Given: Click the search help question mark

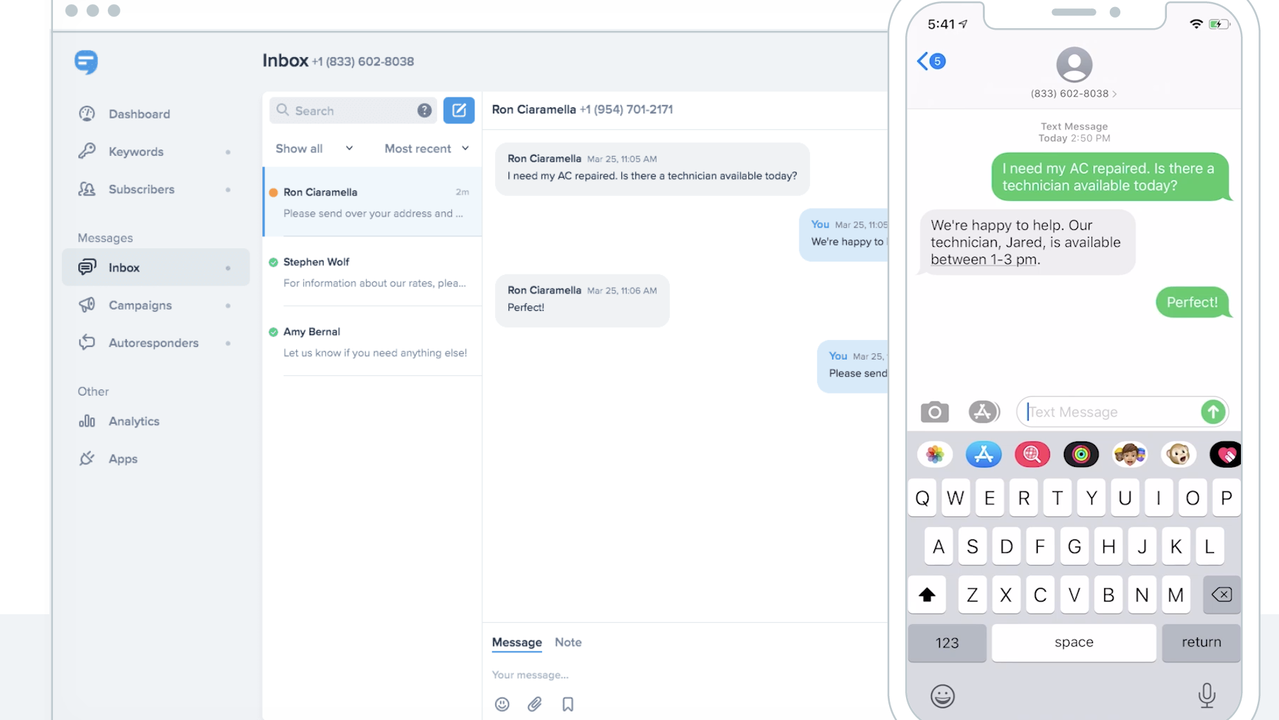Looking at the screenshot, I should pos(424,110).
